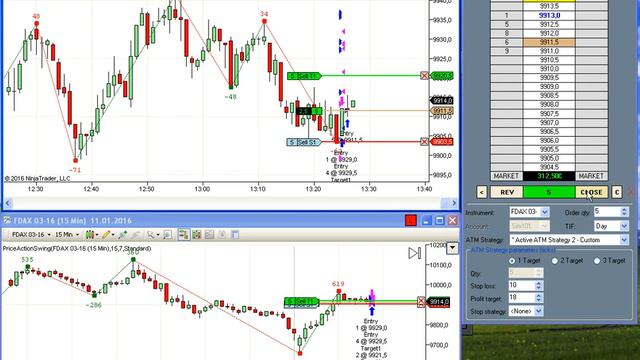This screenshot has width=640, height=360.
Task: Open the Account dropdown
Action: 544,226
